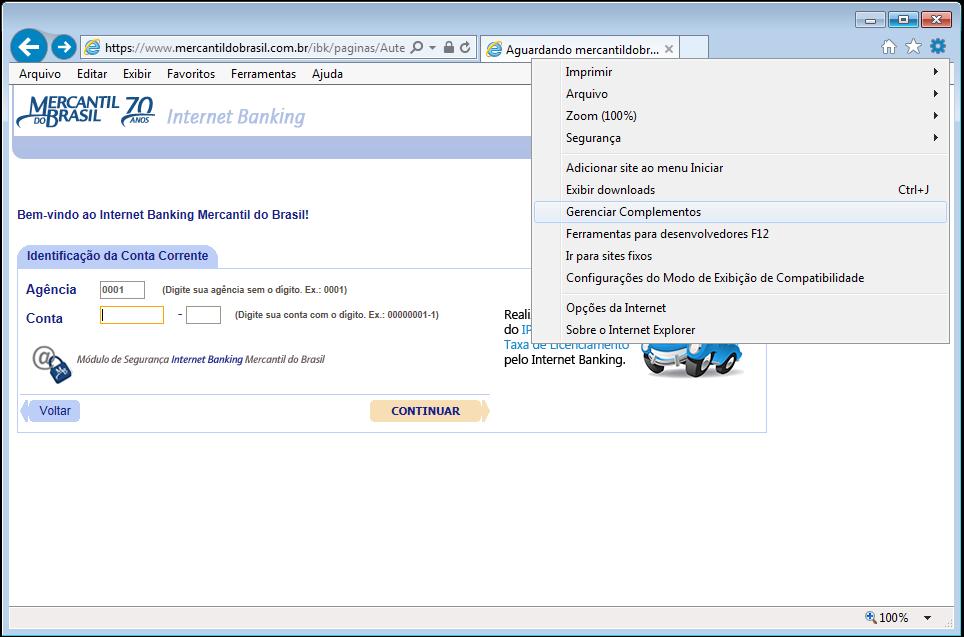Click the status bar zoom magnifier icon
Image resolution: width=964 pixels, height=637 pixels.
point(871,617)
